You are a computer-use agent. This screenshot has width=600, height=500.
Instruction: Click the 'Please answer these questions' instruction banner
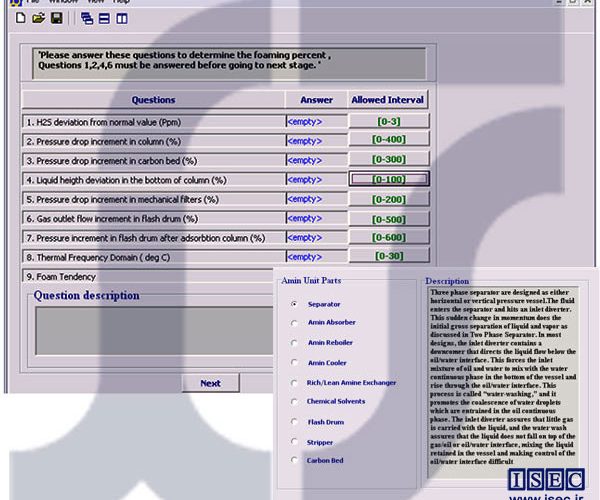229,63
